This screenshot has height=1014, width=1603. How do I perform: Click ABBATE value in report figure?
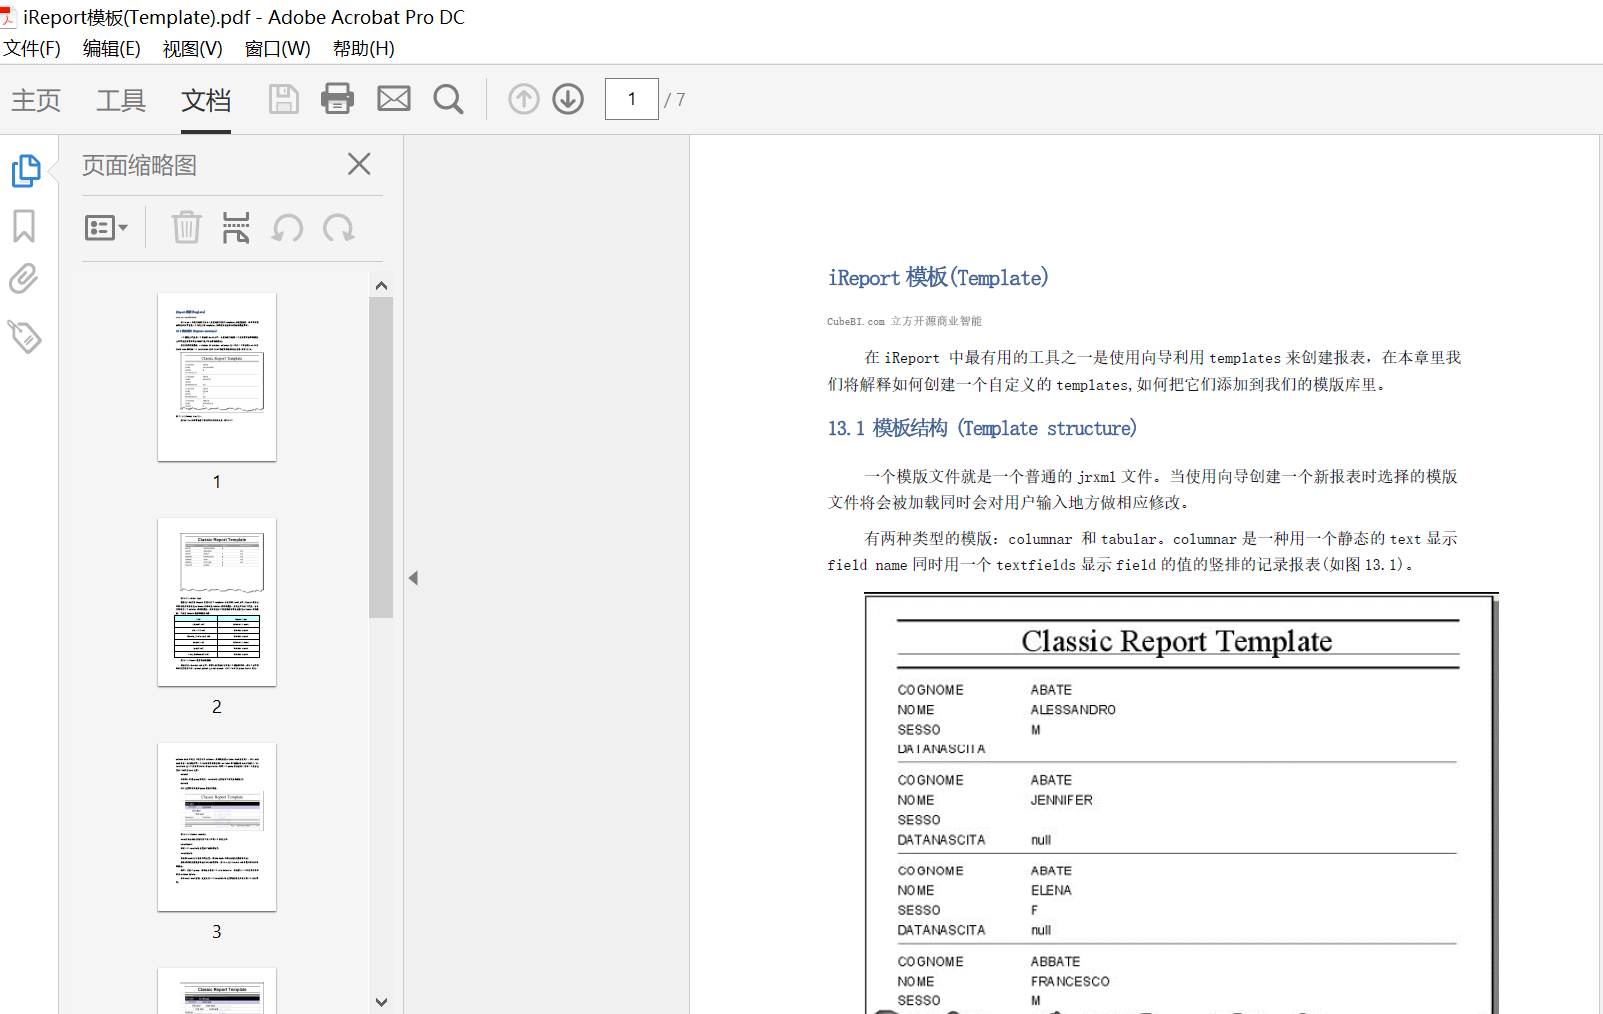tap(1055, 961)
